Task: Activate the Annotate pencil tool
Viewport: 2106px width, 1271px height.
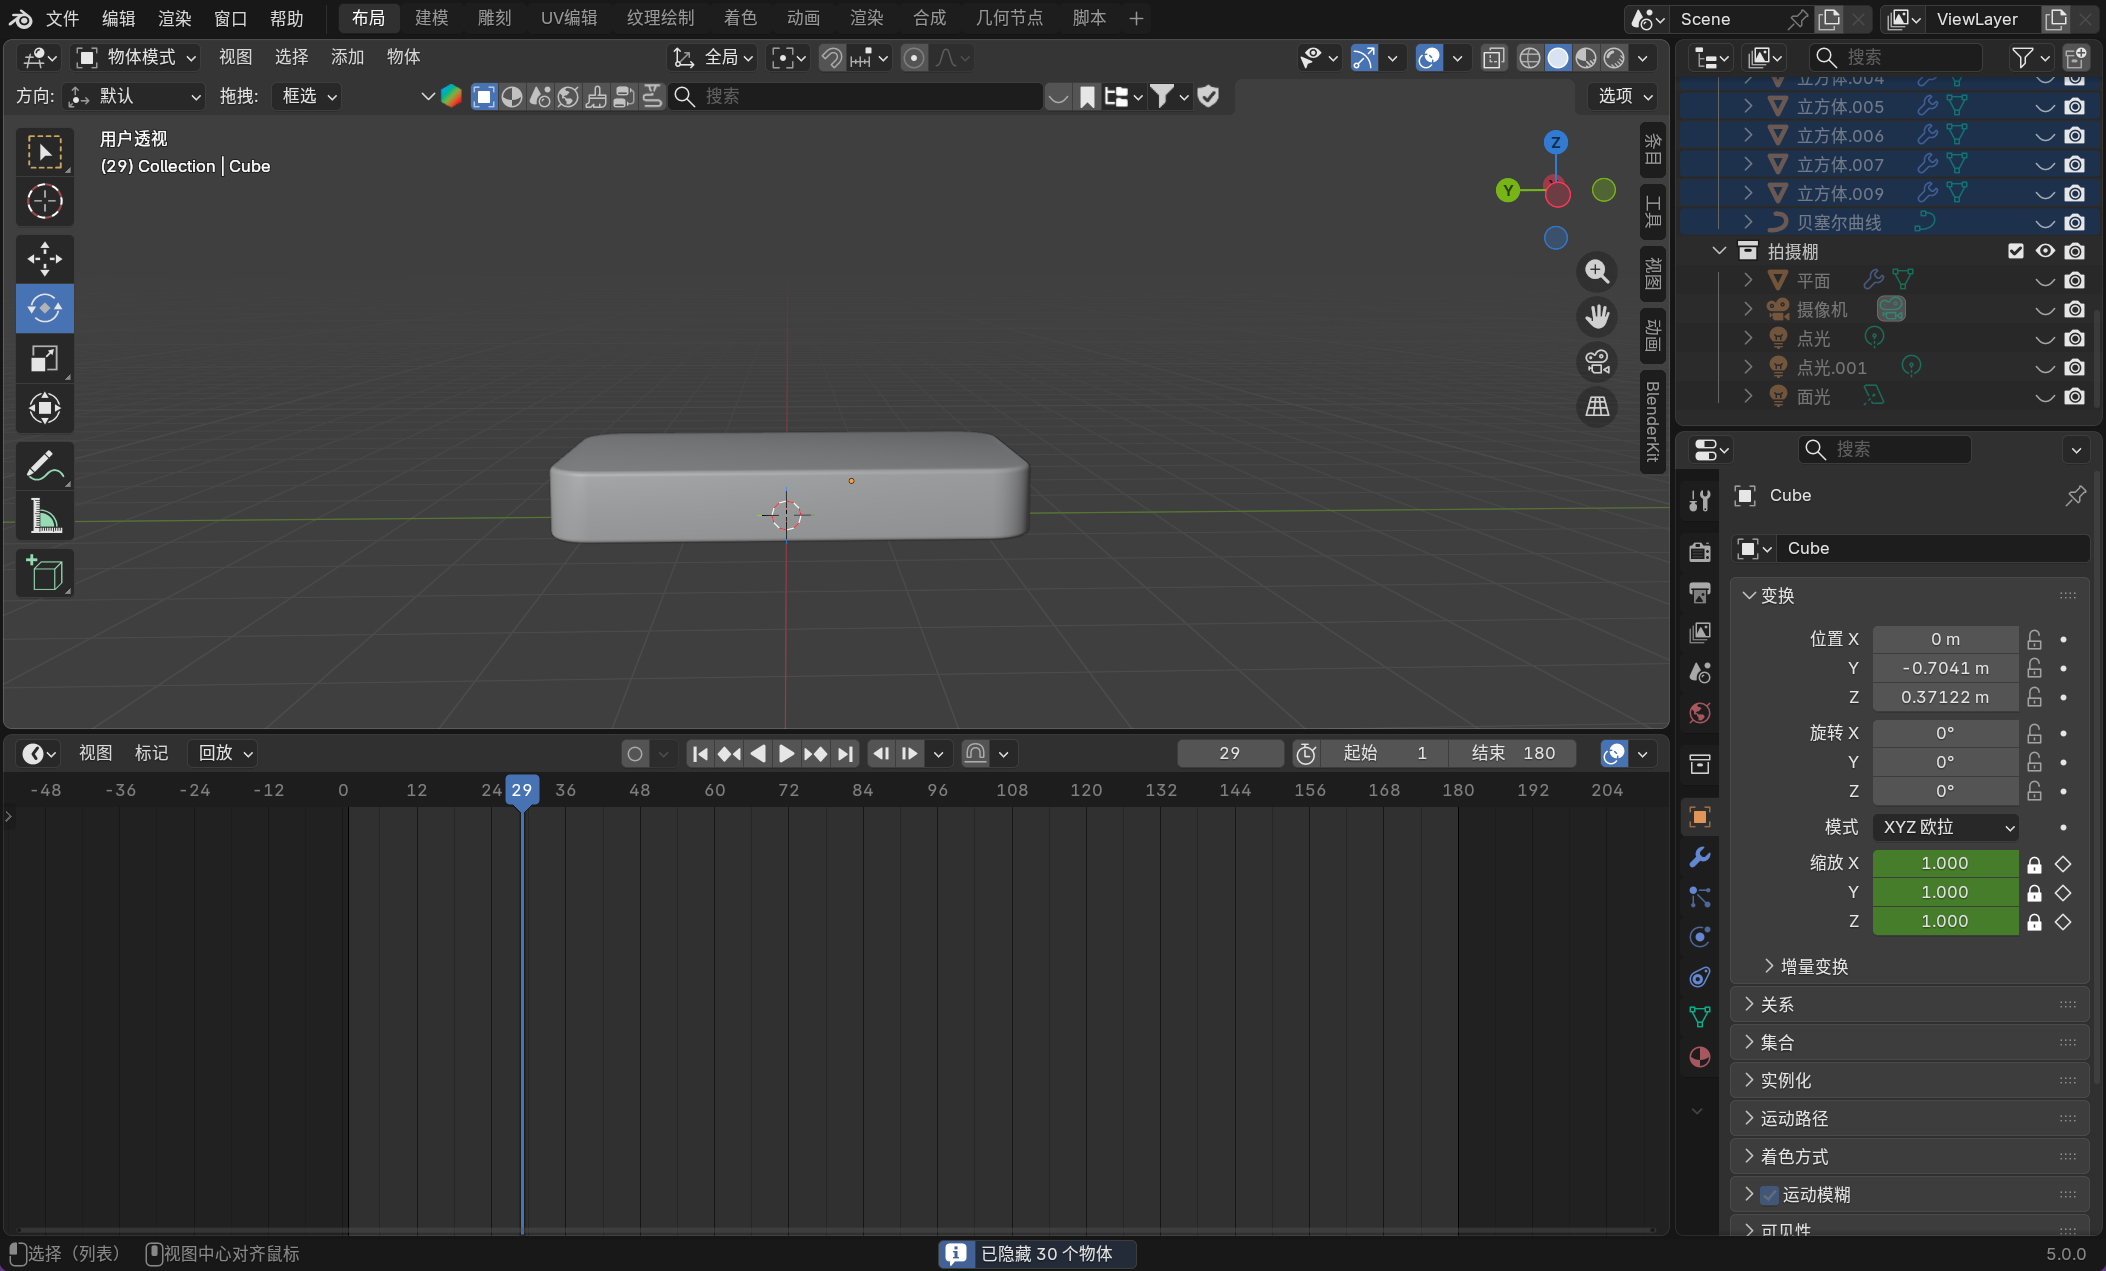Action: click(x=44, y=466)
